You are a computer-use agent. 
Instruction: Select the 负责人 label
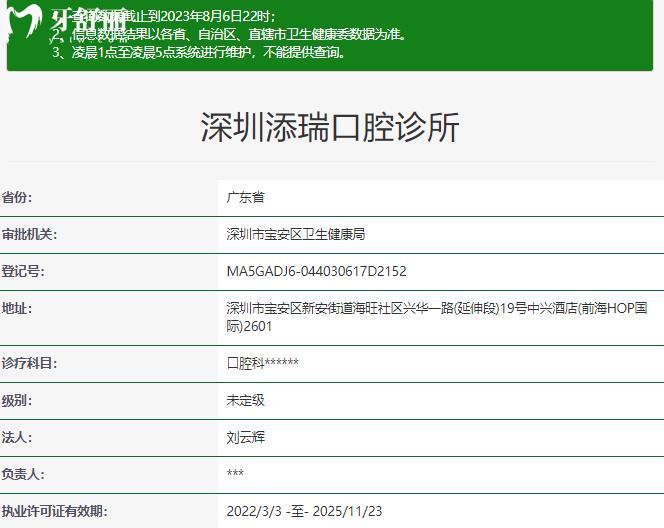tap(23, 474)
